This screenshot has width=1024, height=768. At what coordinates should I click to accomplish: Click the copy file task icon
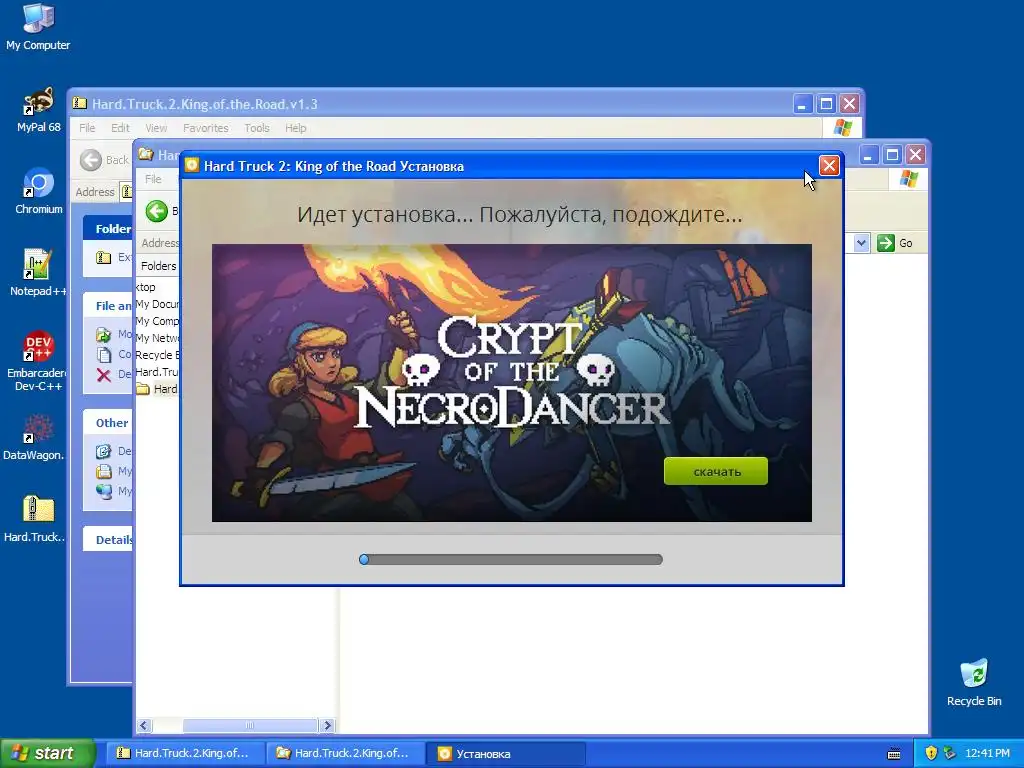(104, 355)
